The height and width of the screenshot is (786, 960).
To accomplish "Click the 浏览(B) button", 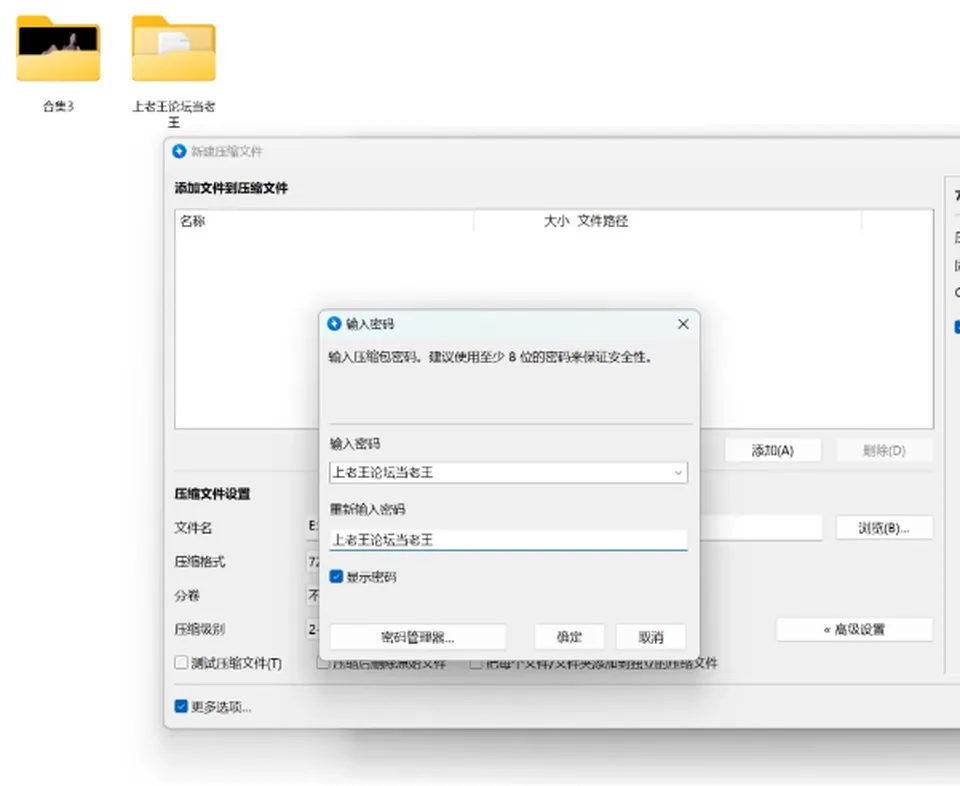I will (x=884, y=528).
